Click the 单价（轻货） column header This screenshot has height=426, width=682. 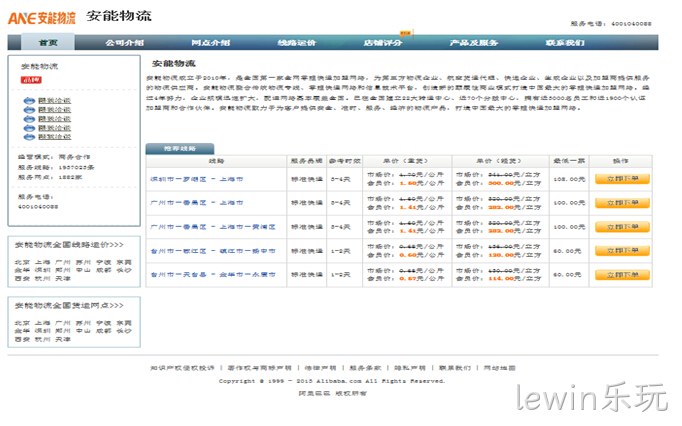tap(500, 161)
